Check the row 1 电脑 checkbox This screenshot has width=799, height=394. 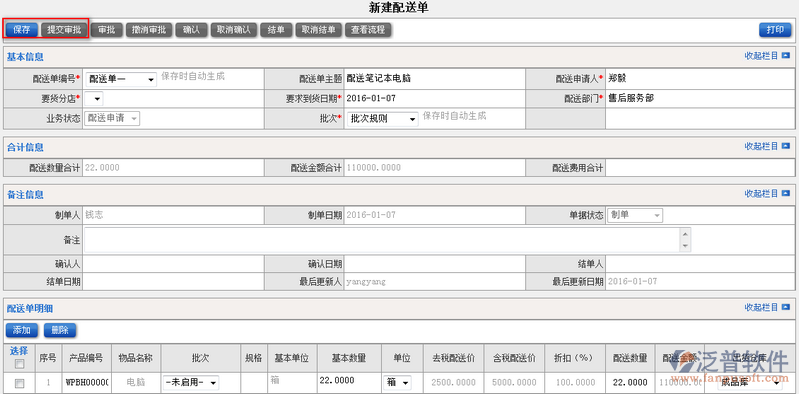tap(19, 383)
